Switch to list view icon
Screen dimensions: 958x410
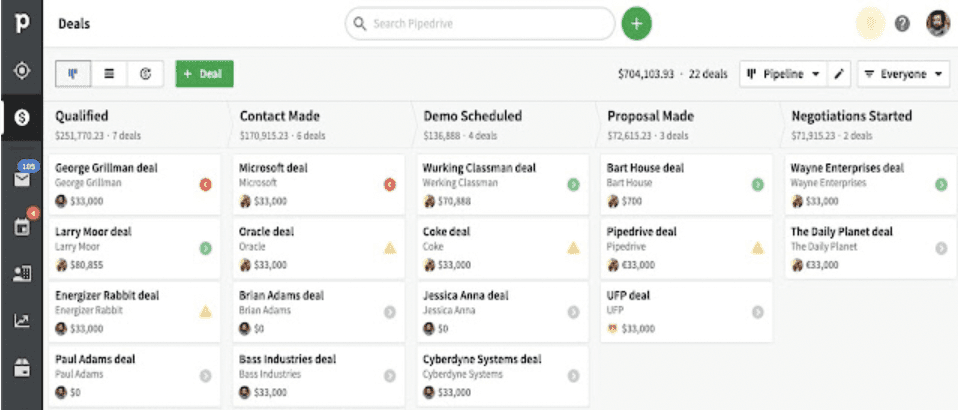coord(109,74)
